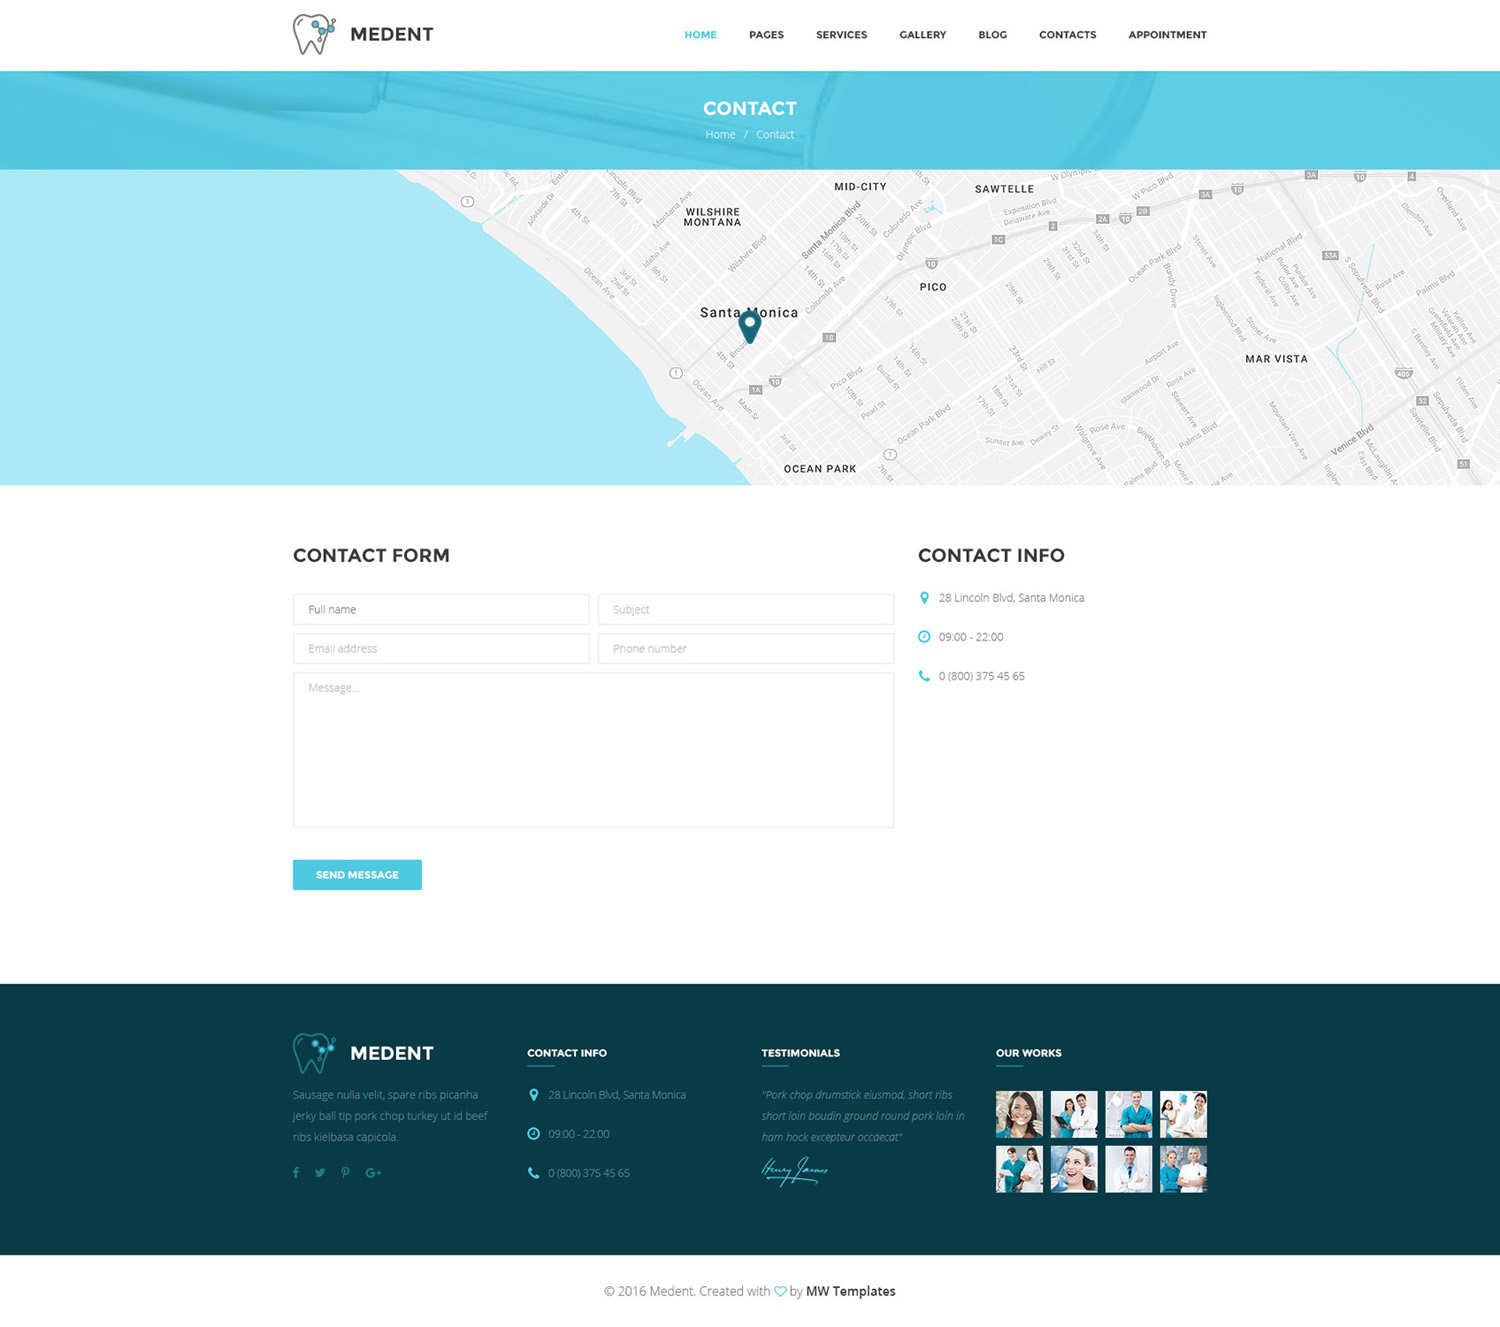Click the 'SAWTELLE' label on map

(1004, 189)
